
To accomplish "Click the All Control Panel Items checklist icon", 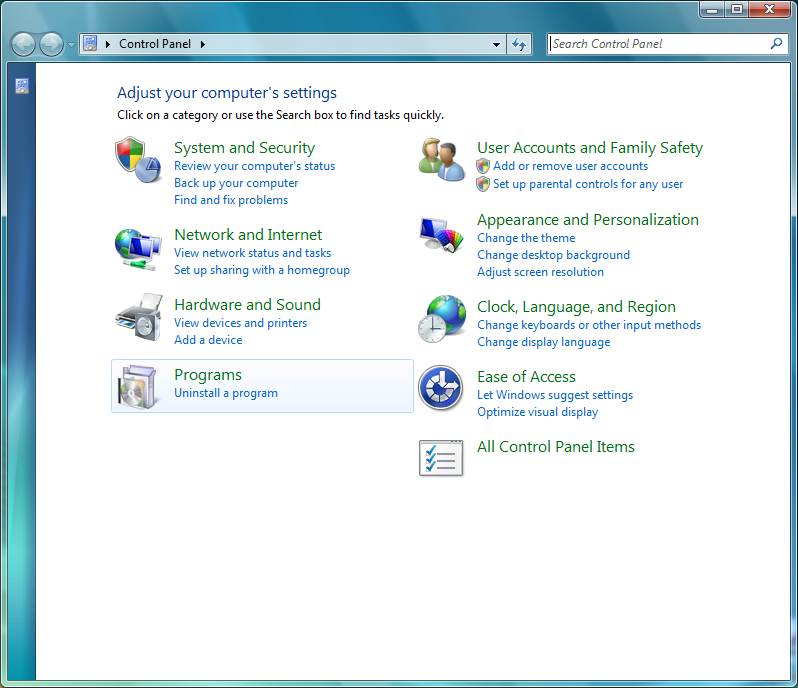I will pyautogui.click(x=441, y=458).
